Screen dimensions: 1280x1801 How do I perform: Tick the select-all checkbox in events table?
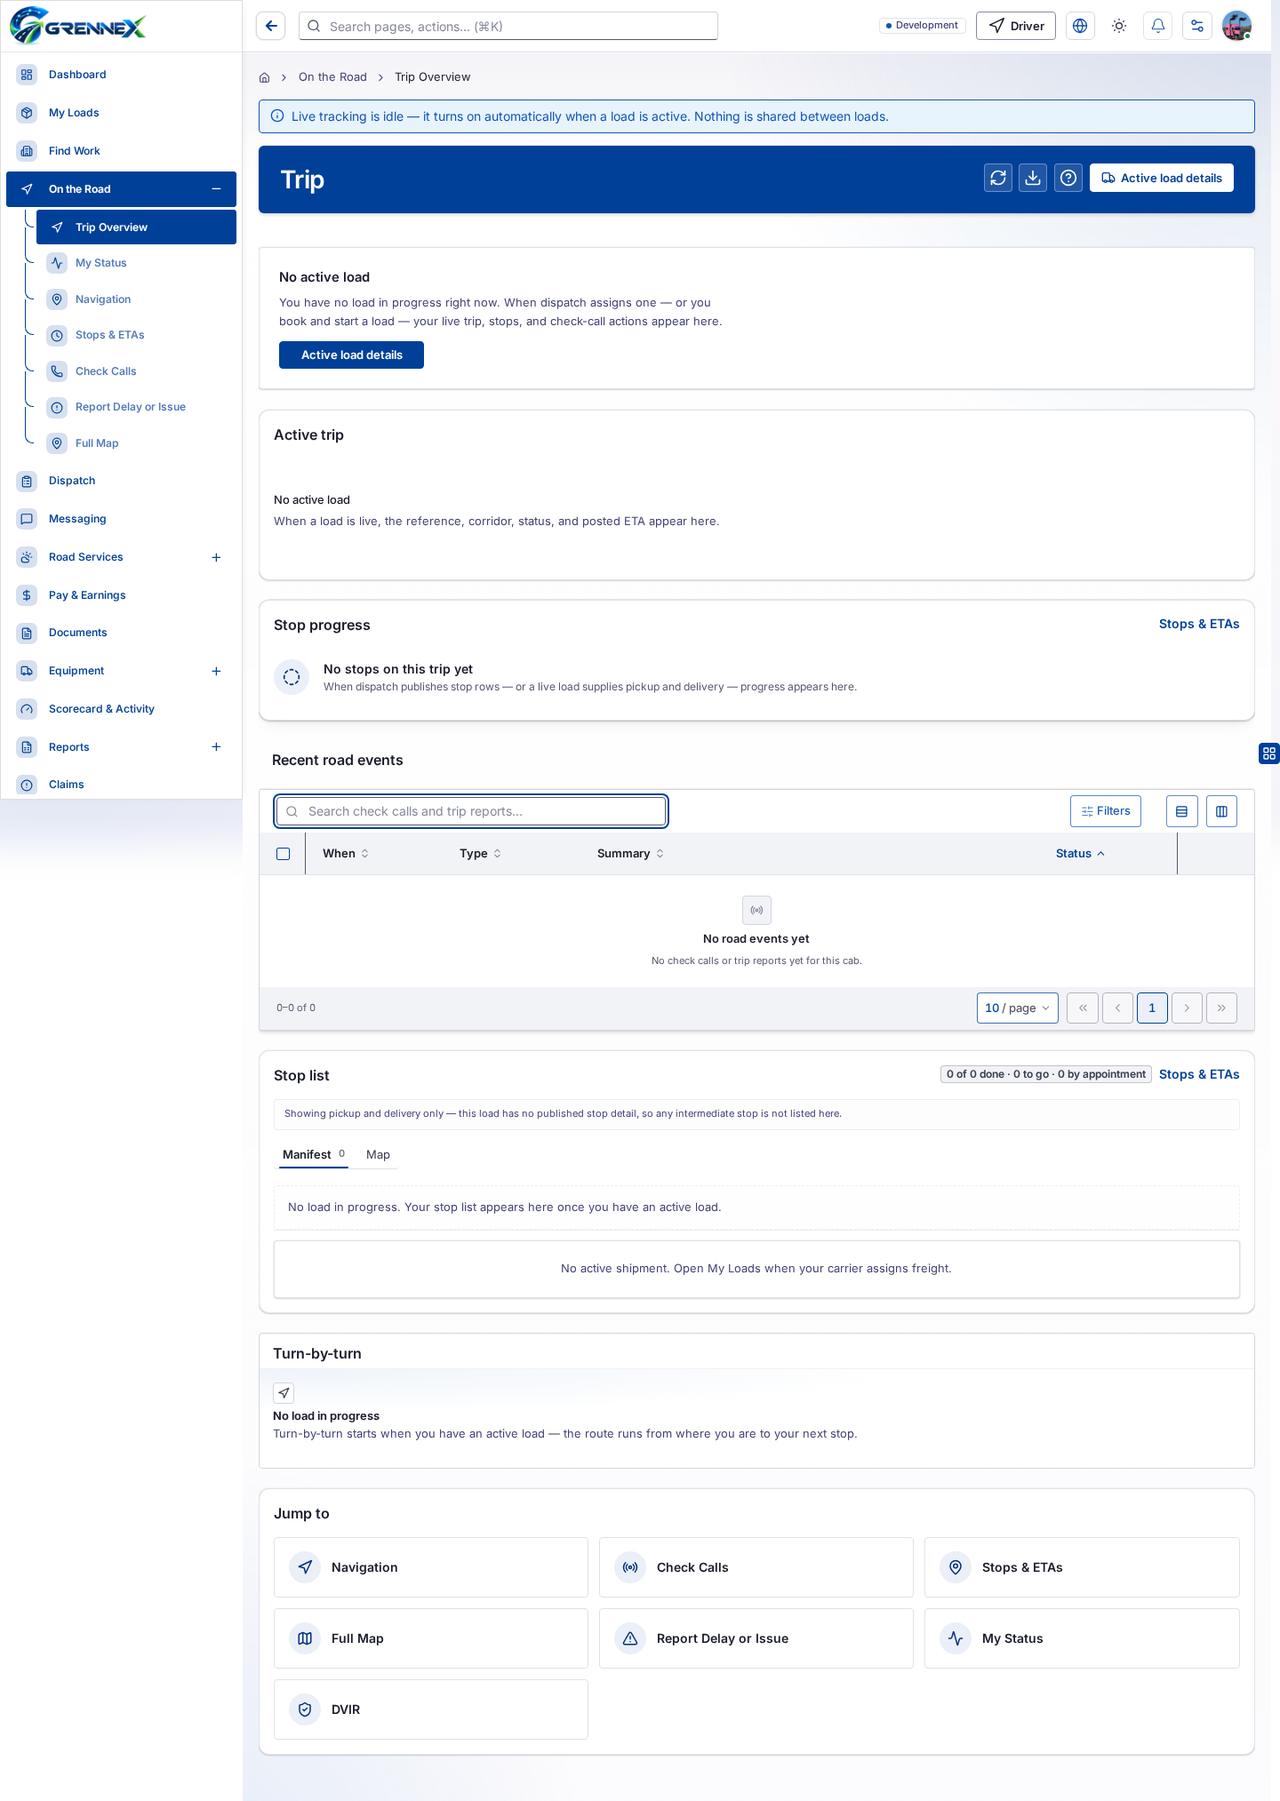(283, 854)
